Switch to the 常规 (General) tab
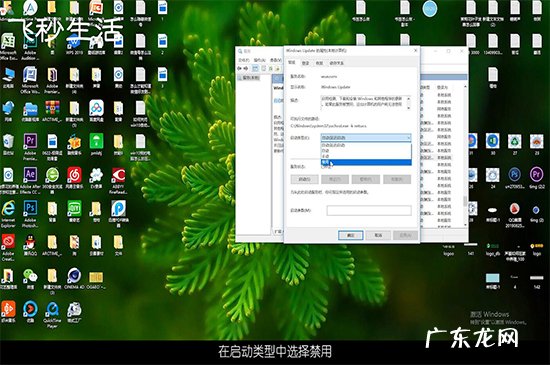Viewport: 550px width, 365px height. (292, 62)
